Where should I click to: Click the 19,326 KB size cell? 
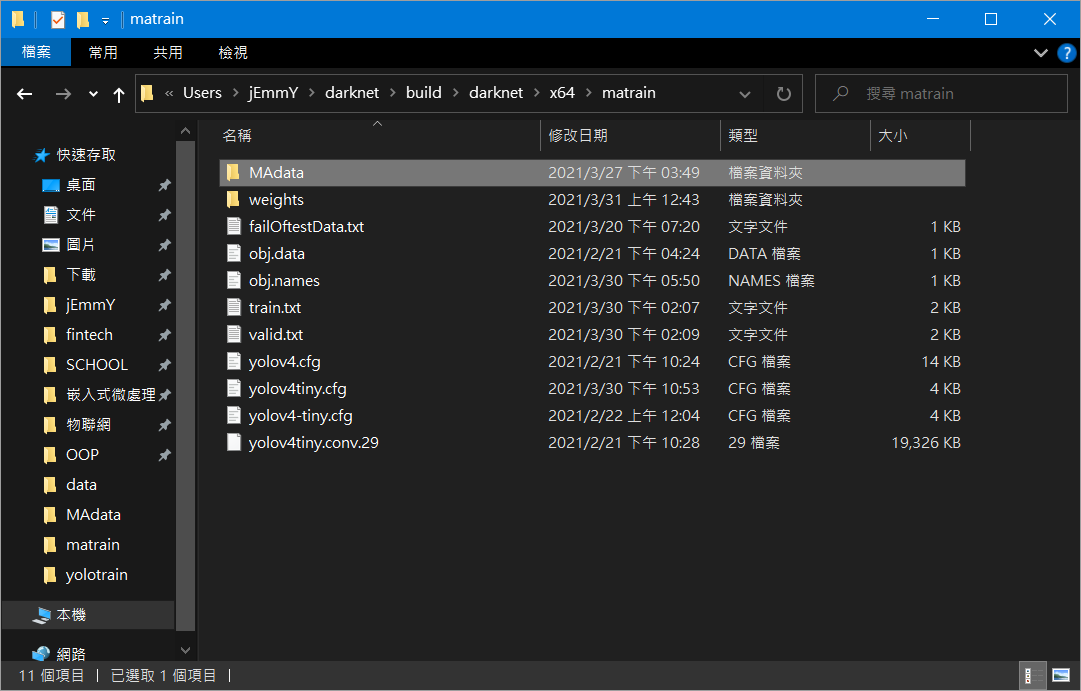[926, 442]
